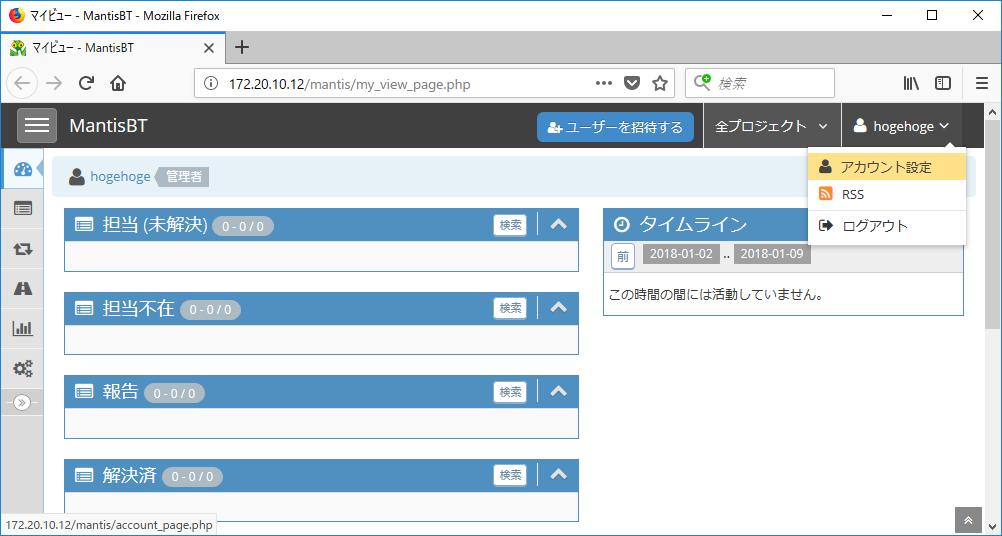Image resolution: width=1002 pixels, height=536 pixels.
Task: Open the 全プロジェクト project dropdown
Action: tap(772, 126)
